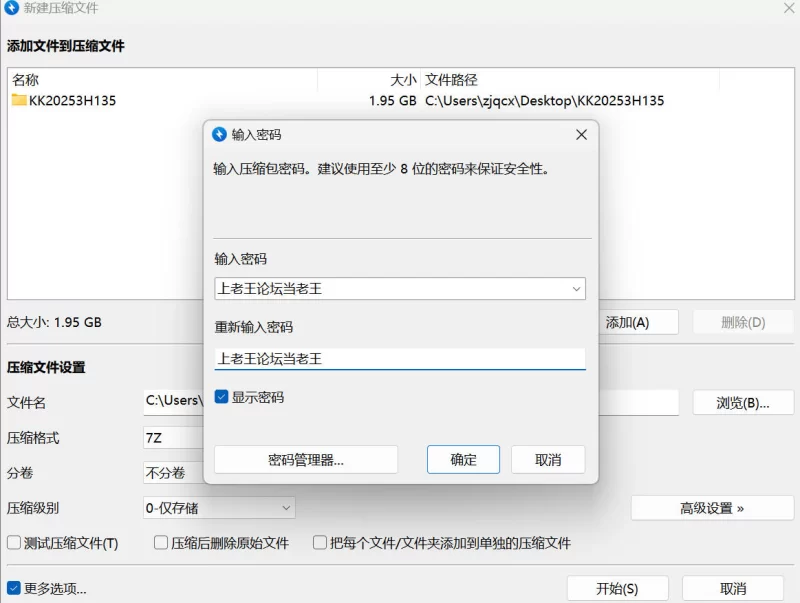Screen dimensions: 800x603
Task: Click 取消 at the bottom of main window
Action: click(733, 589)
